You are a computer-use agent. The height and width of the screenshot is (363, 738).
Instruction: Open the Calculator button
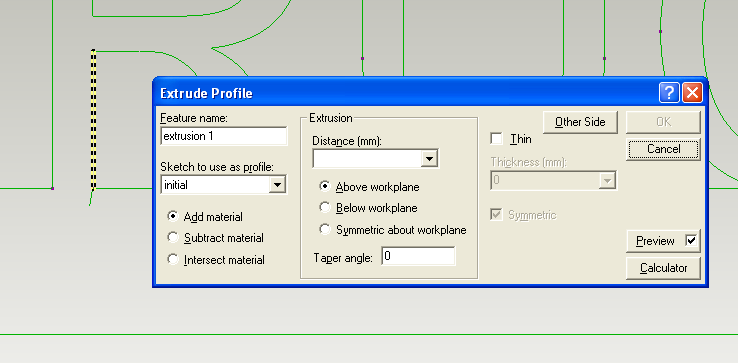[663, 268]
